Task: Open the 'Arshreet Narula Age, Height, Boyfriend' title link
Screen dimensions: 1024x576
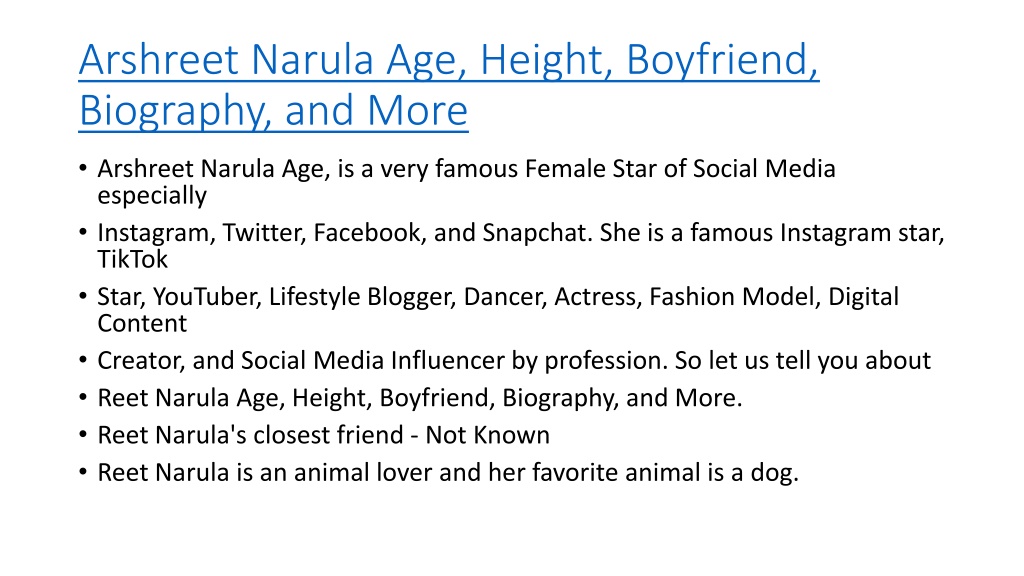Action: coord(449,60)
